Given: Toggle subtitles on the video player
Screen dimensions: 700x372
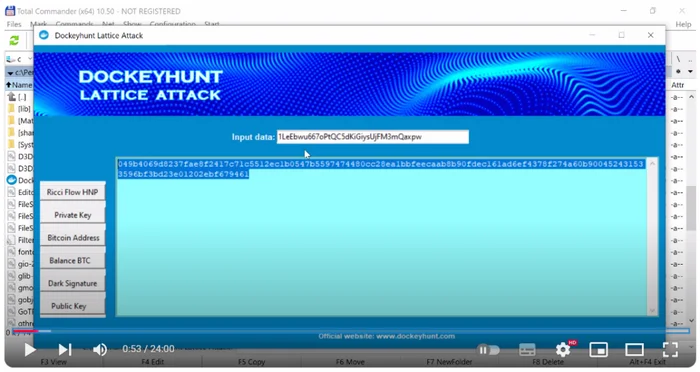Looking at the screenshot, I should (x=527, y=350).
